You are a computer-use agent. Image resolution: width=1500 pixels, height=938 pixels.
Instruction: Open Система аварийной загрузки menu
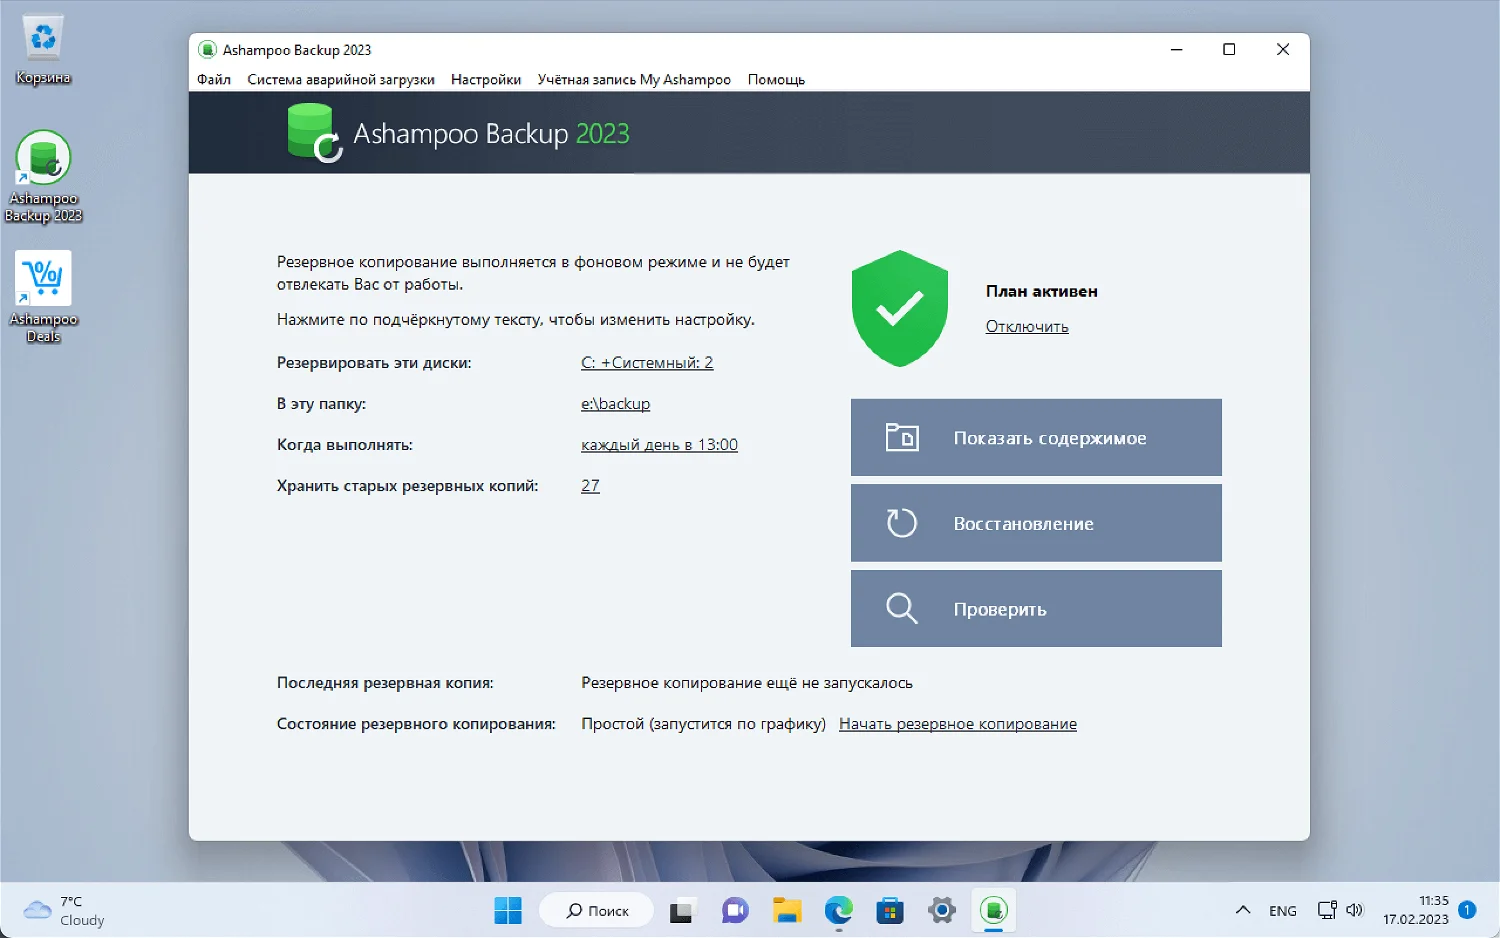341,79
